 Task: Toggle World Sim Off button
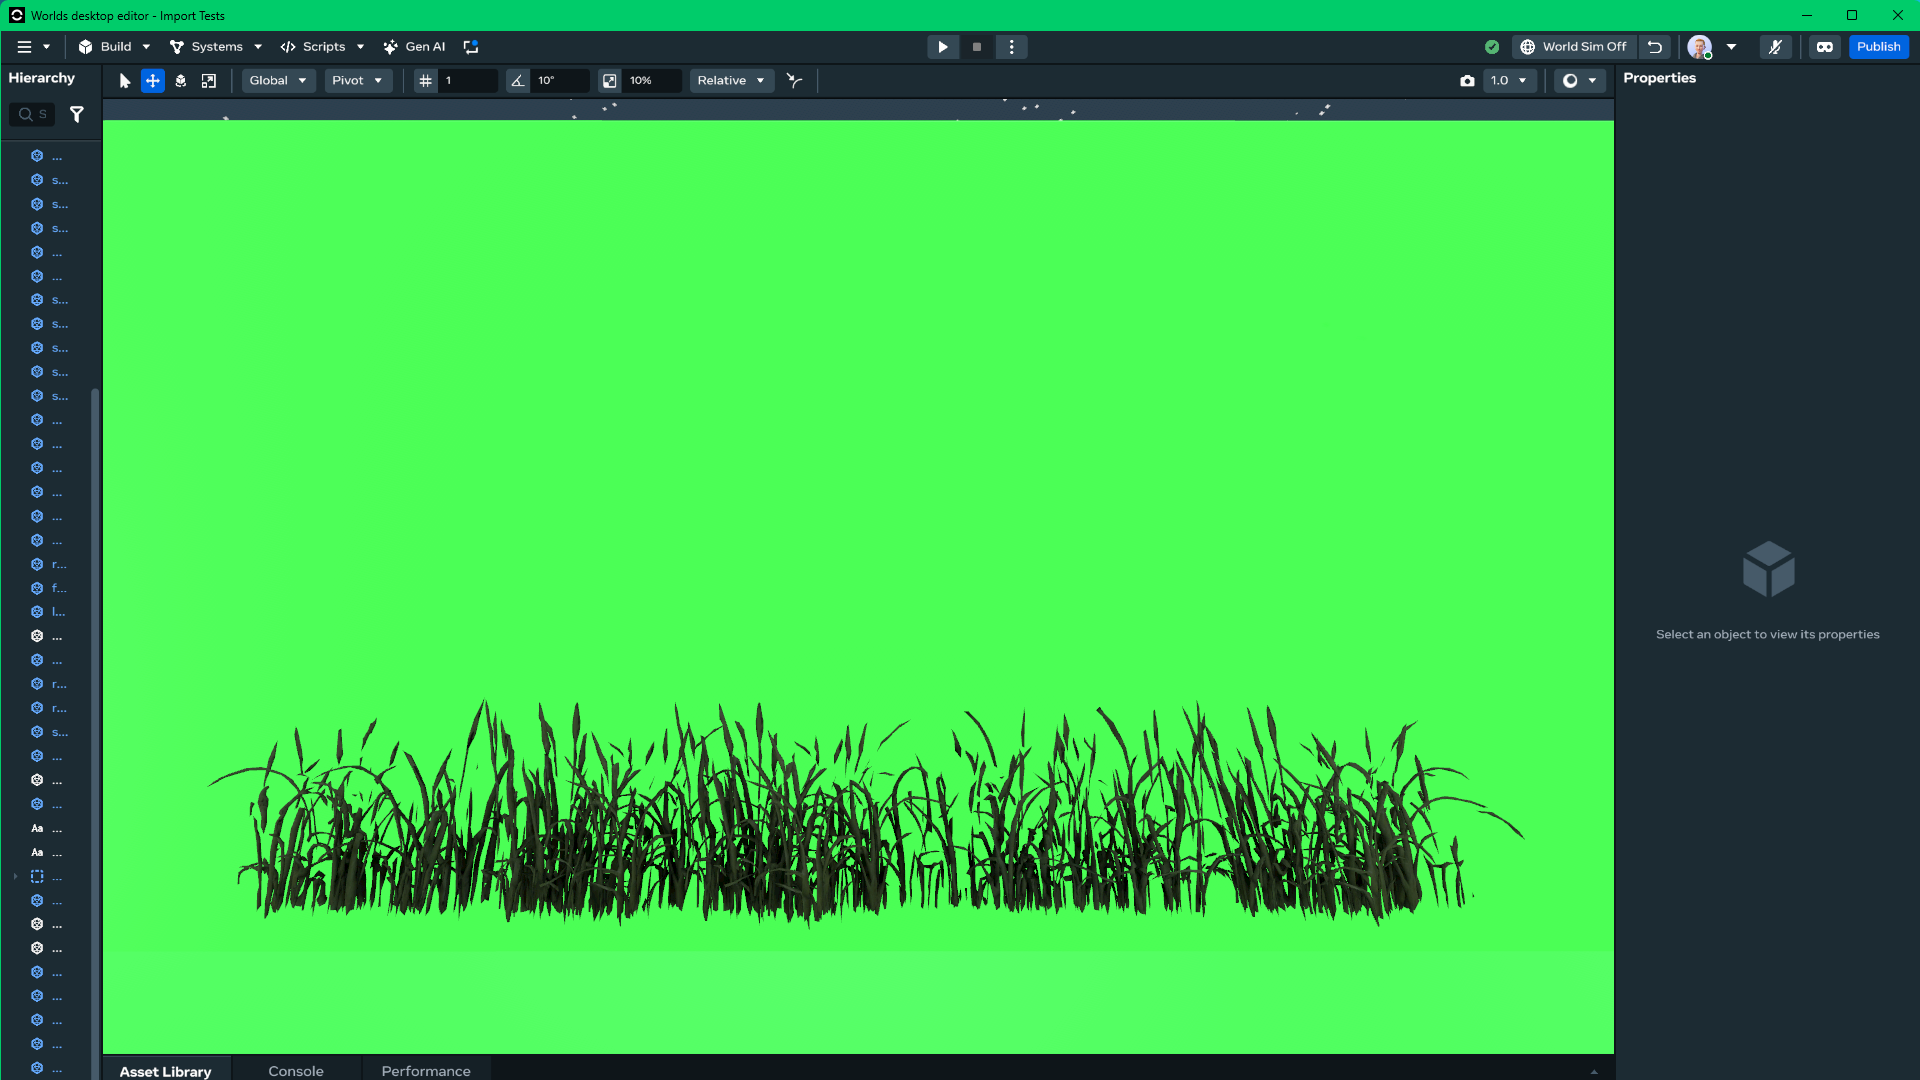click(x=1574, y=47)
